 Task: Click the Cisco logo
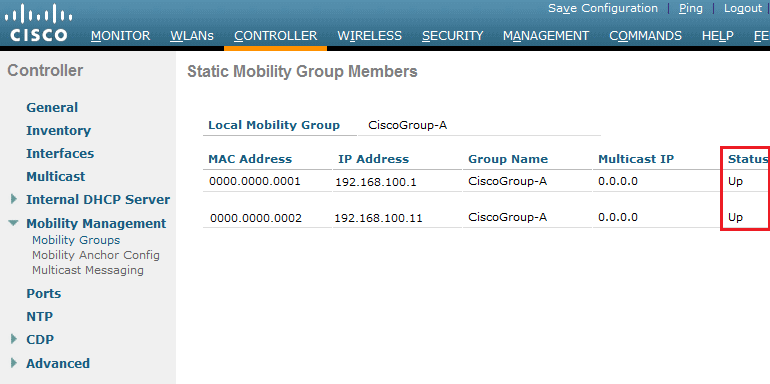coord(38,24)
